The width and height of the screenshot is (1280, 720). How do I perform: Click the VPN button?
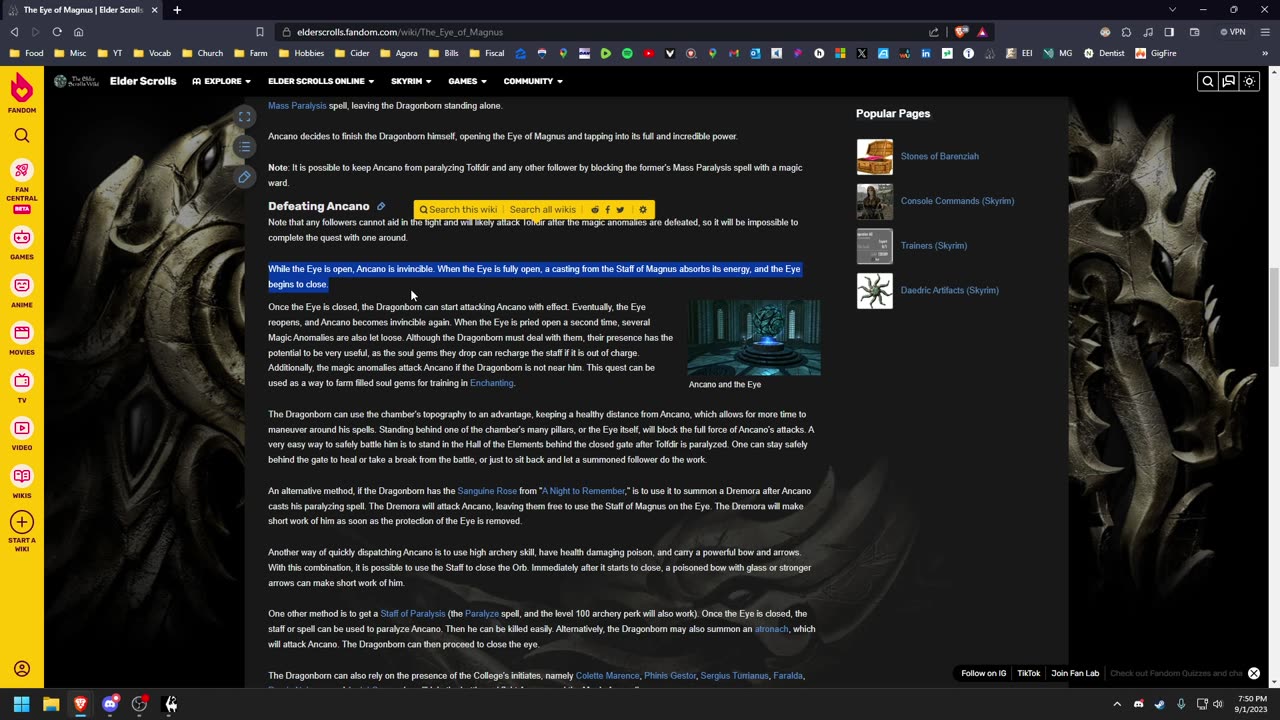1232,32
